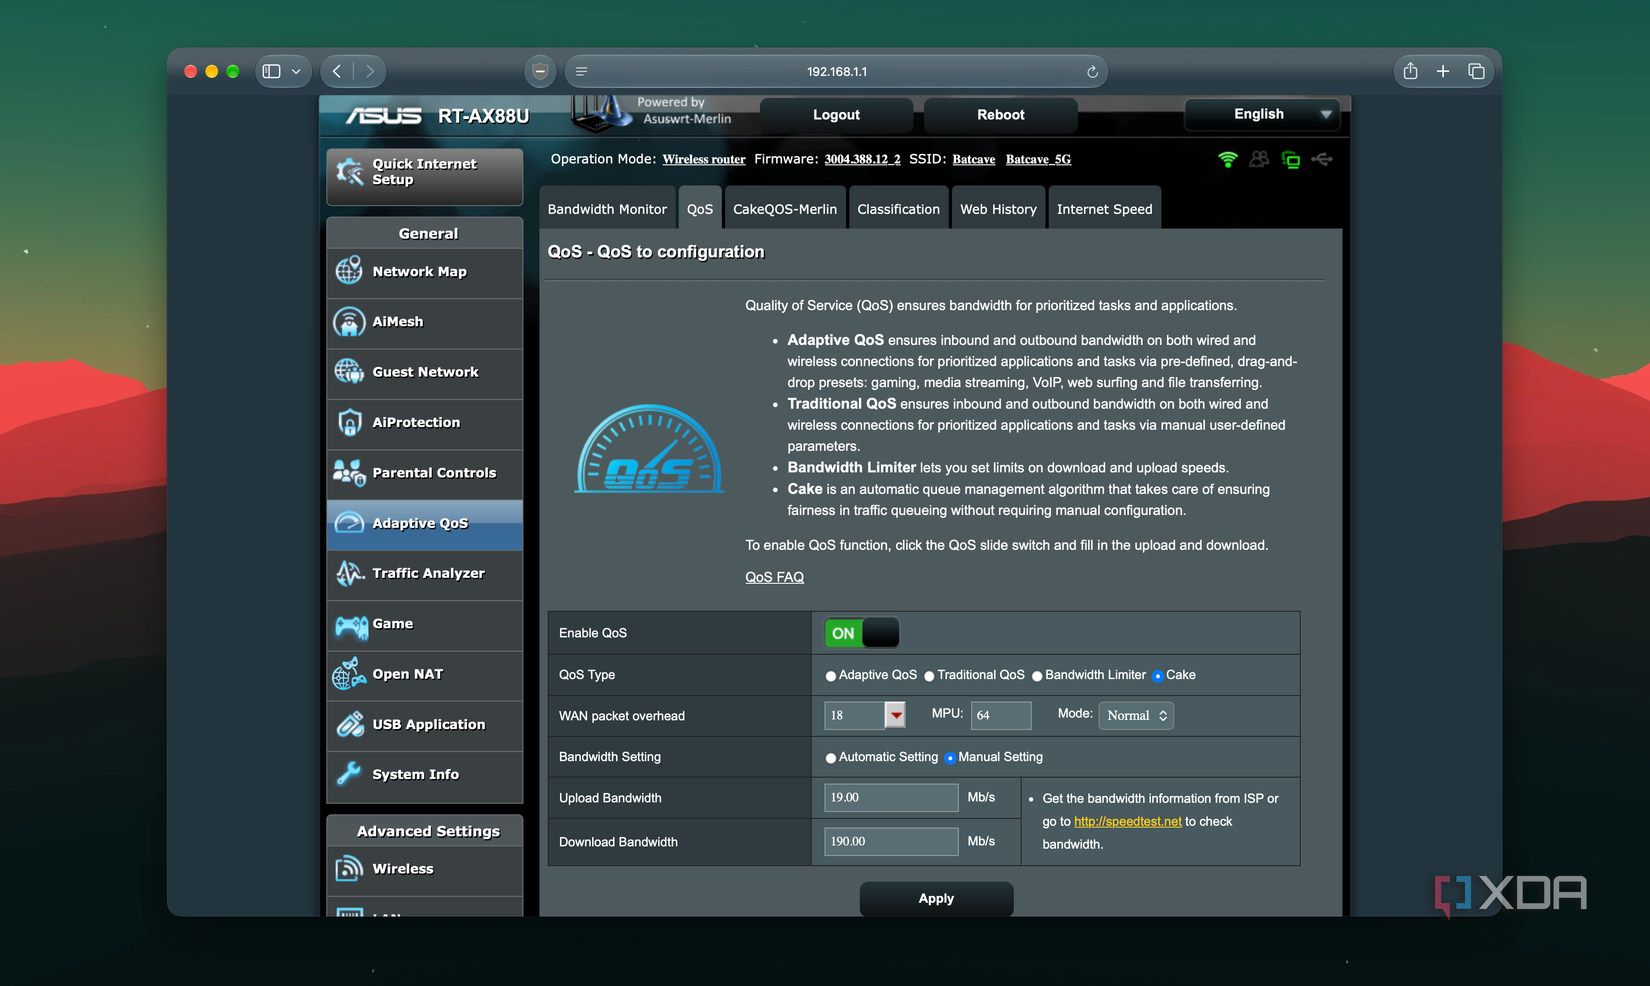The image size is (1650, 986).
Task: Click the connected clients status icon
Action: tap(1259, 159)
